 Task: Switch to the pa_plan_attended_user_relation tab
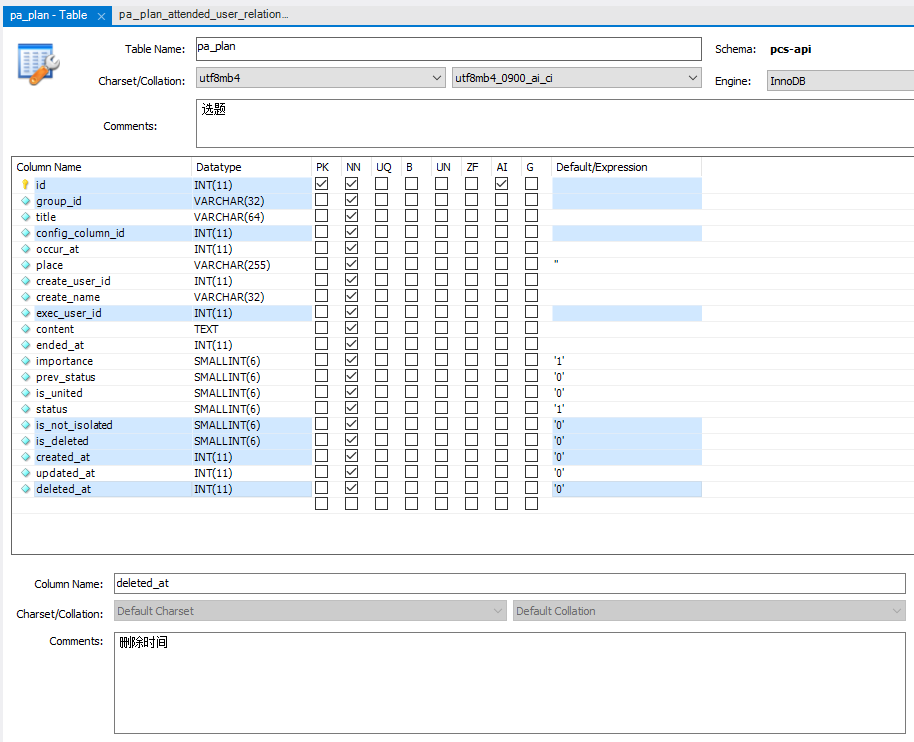(x=203, y=15)
